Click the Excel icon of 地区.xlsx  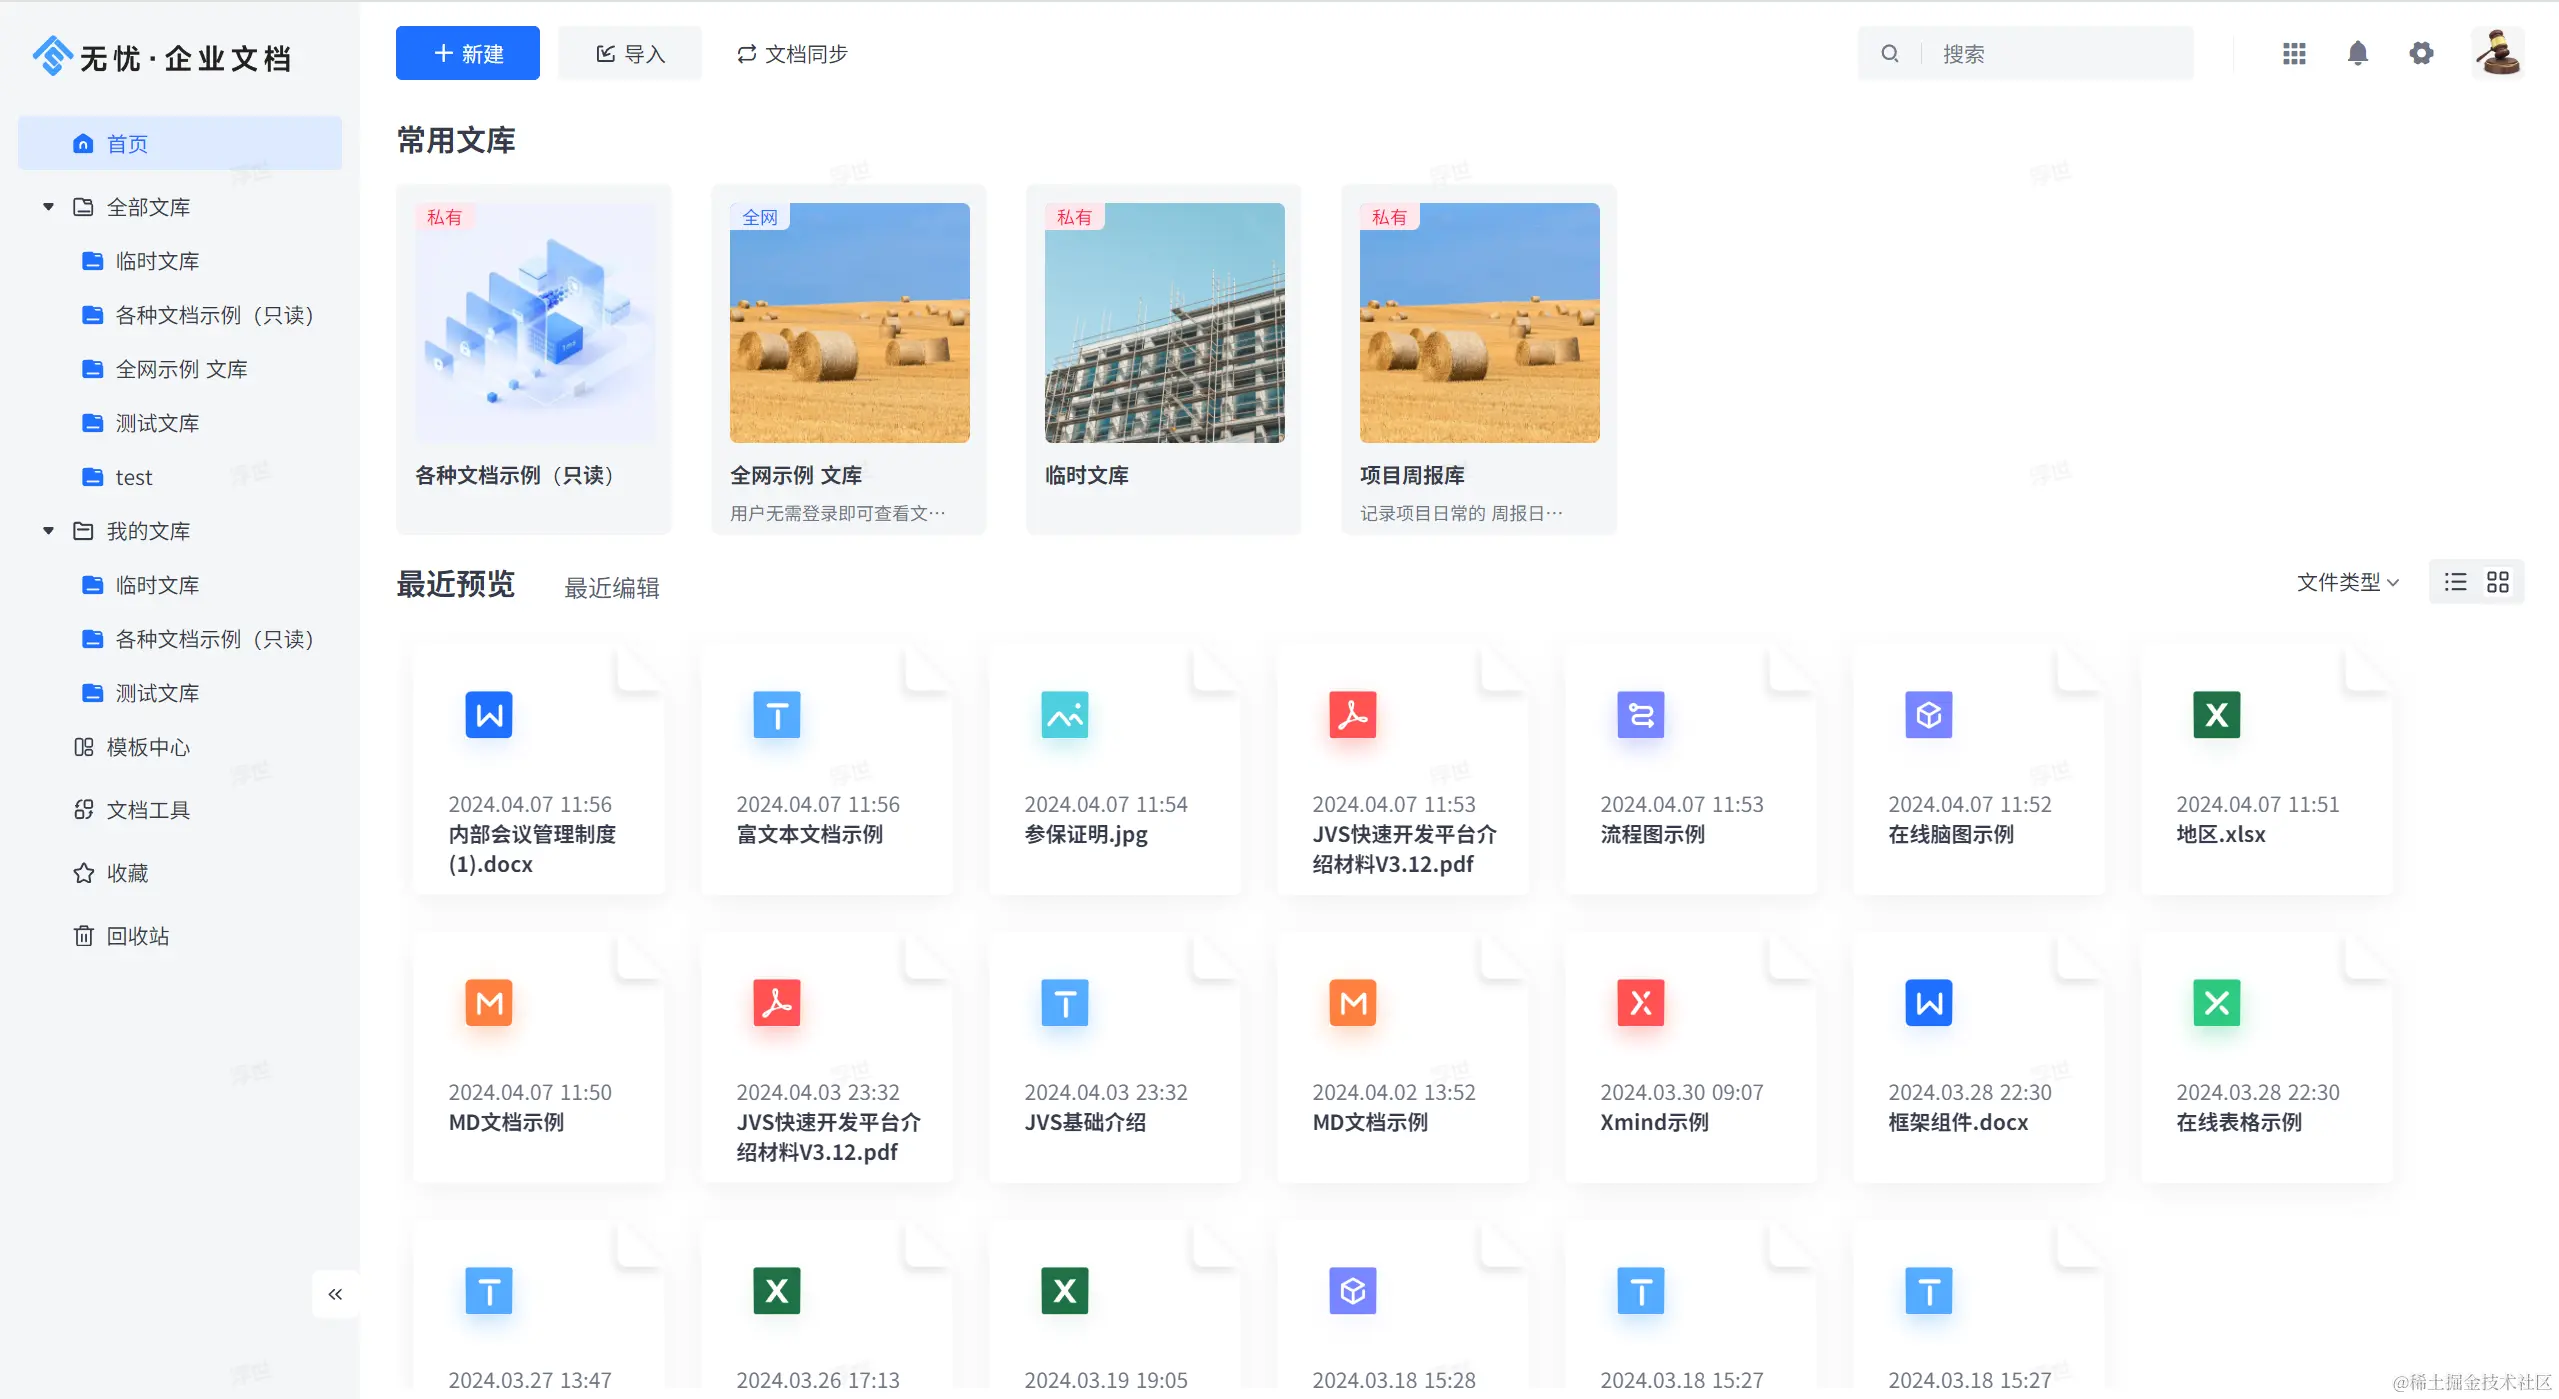pos(2216,715)
